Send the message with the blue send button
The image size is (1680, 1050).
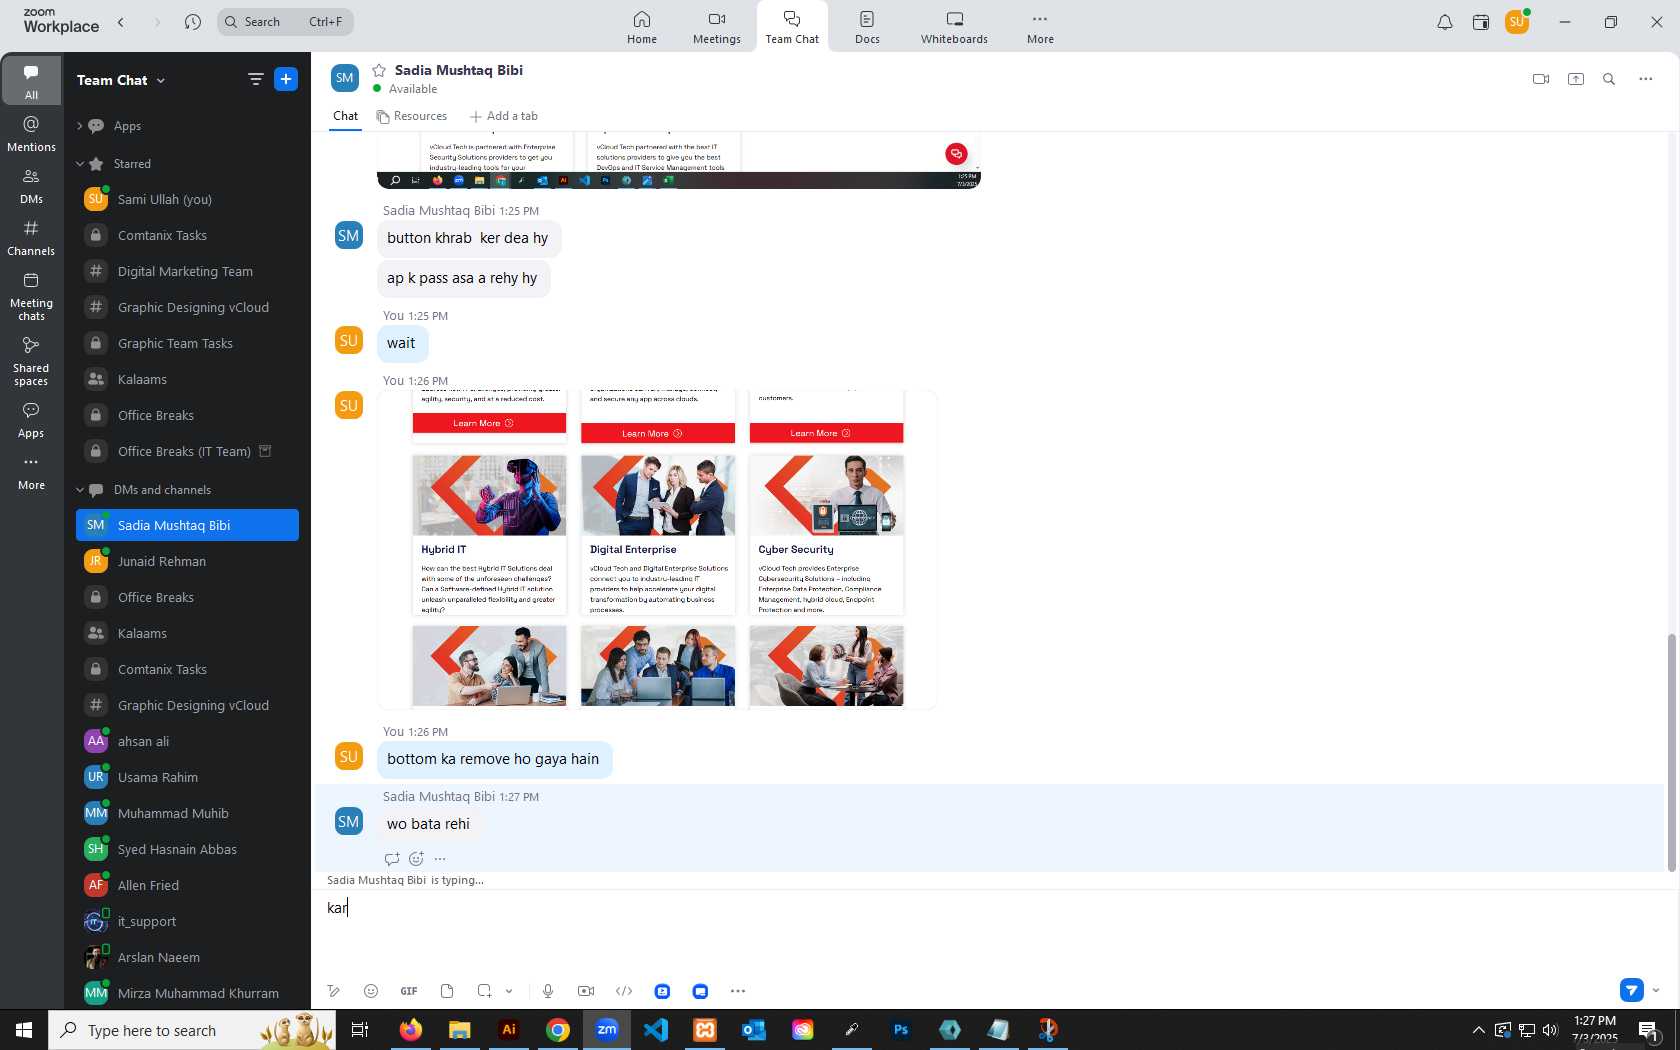[1632, 990]
